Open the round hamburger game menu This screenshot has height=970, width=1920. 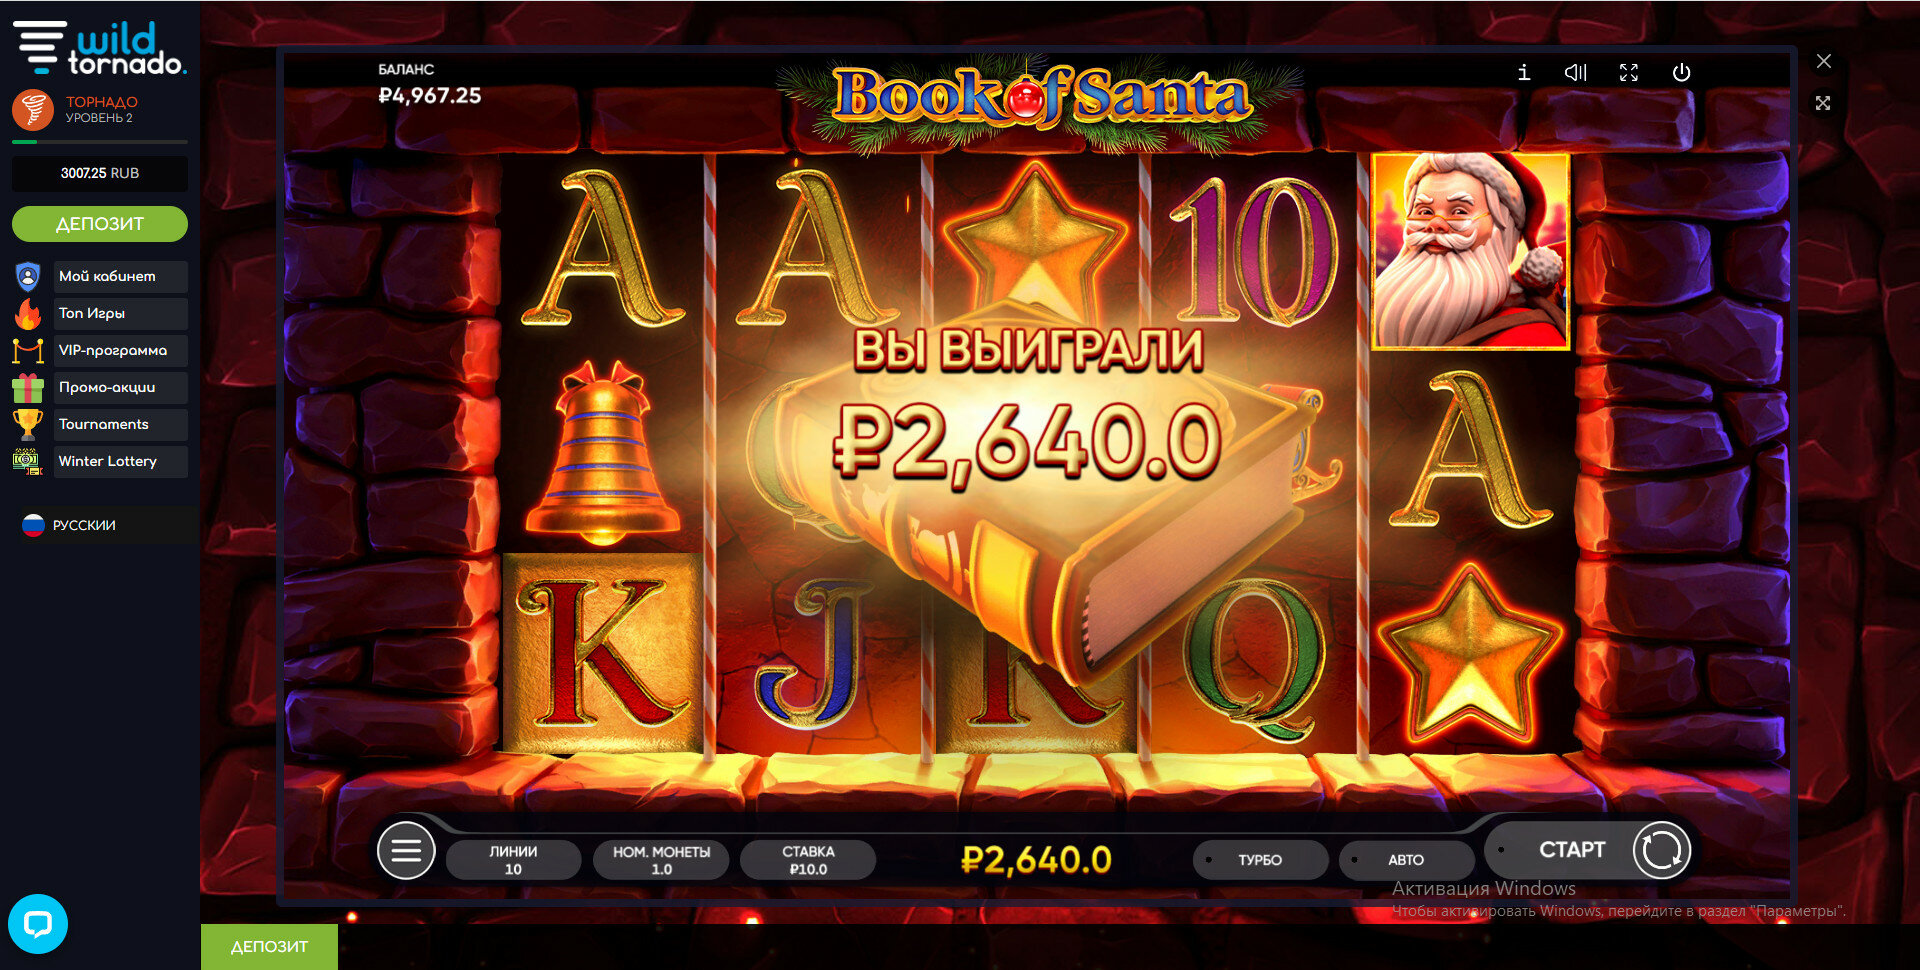click(406, 851)
